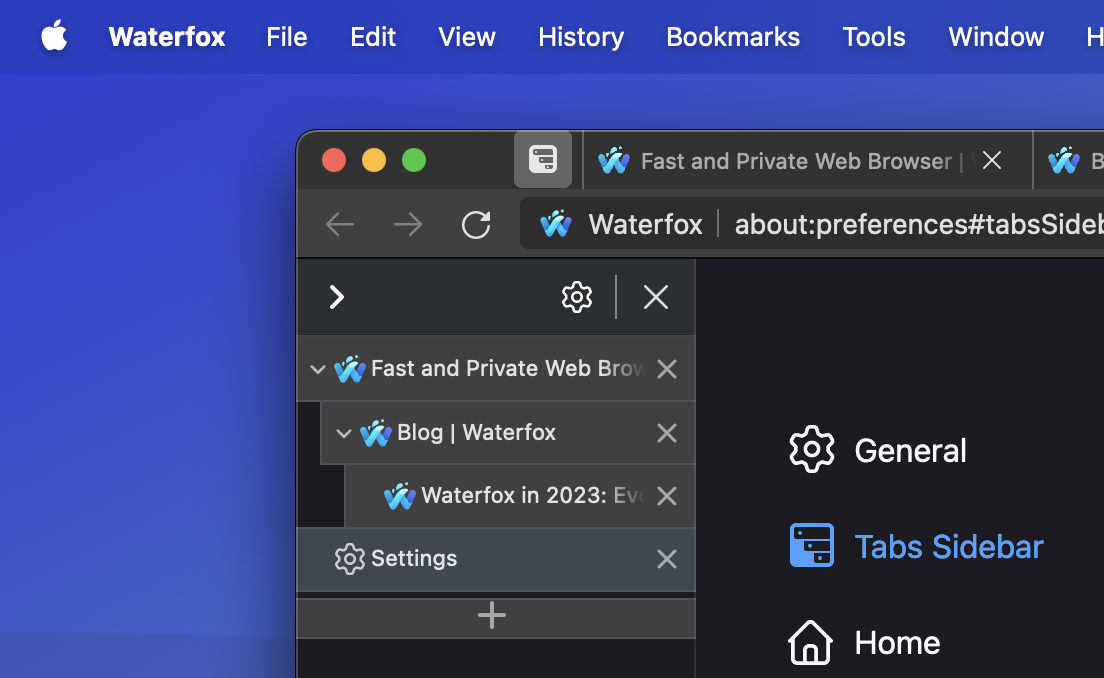
Task: Reload the current page
Action: coord(476,225)
